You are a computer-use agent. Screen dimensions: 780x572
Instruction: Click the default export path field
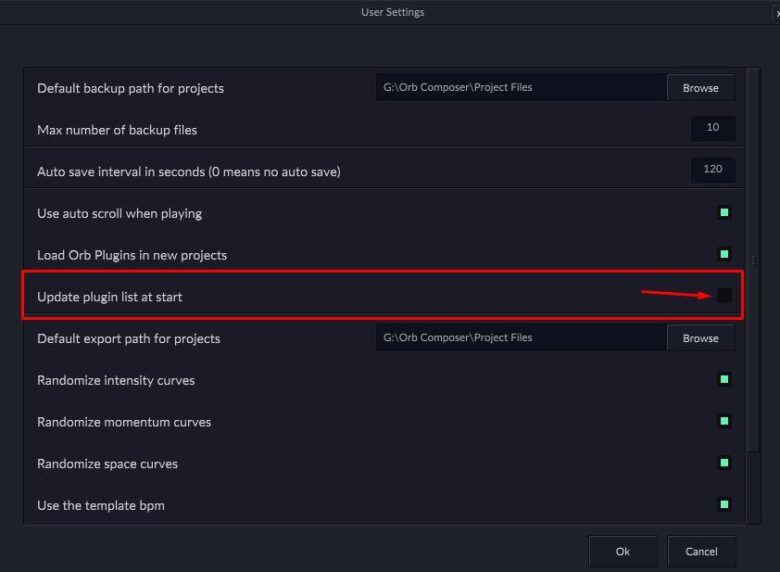click(520, 338)
